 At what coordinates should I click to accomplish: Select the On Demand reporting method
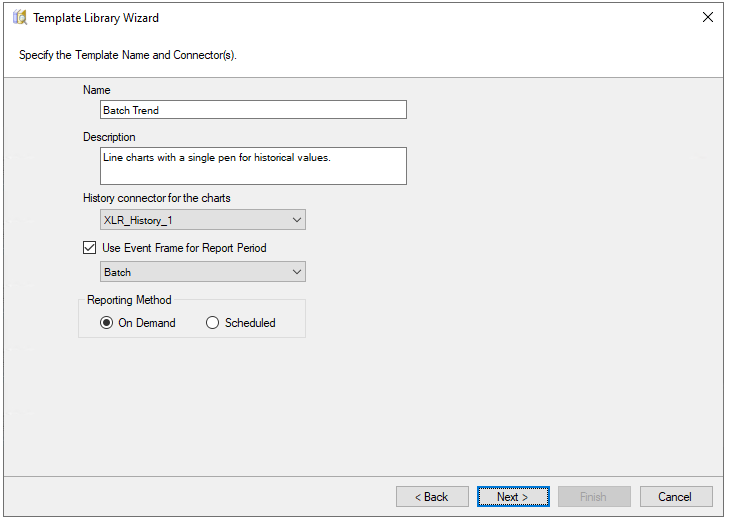pos(106,323)
